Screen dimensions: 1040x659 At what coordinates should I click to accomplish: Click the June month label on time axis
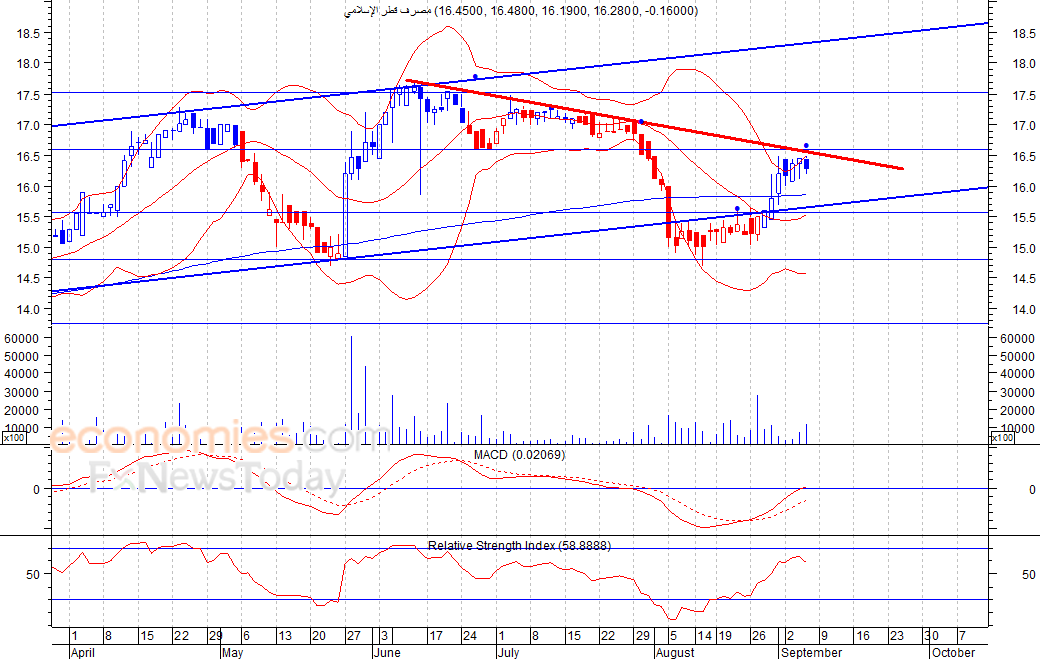[x=387, y=652]
